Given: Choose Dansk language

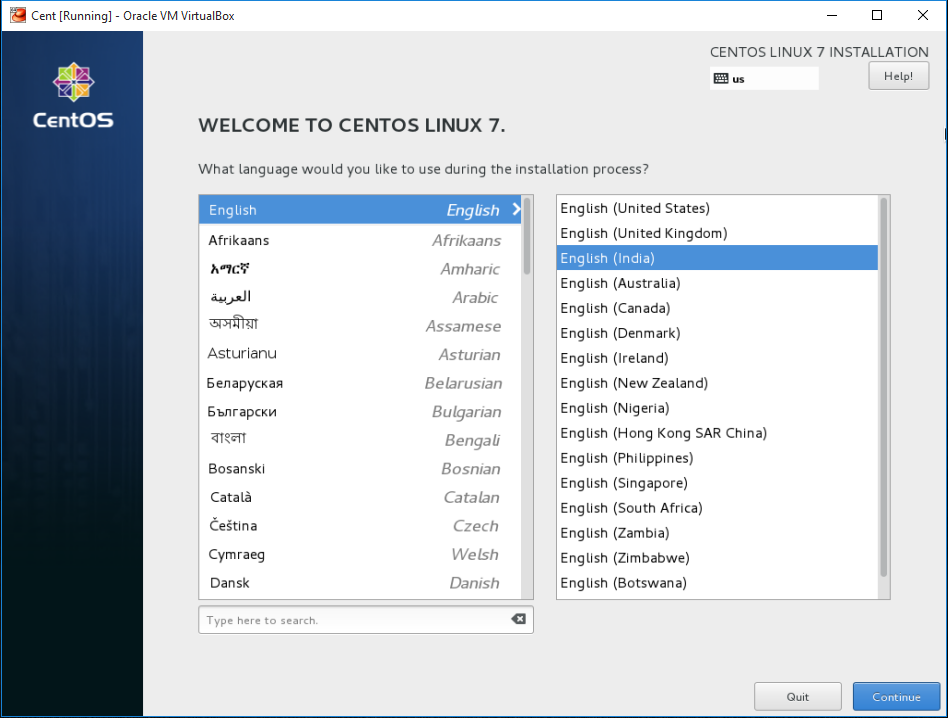Looking at the screenshot, I should (360, 583).
